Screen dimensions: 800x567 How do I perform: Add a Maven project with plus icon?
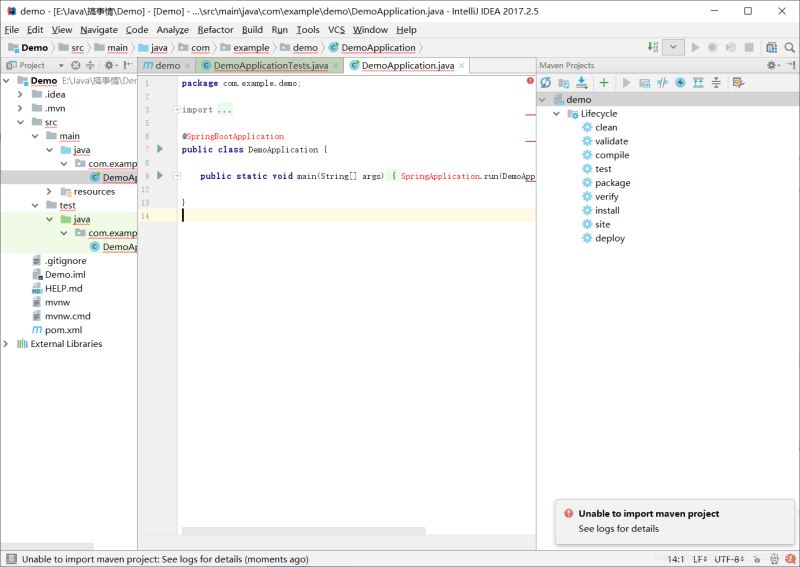[x=604, y=83]
